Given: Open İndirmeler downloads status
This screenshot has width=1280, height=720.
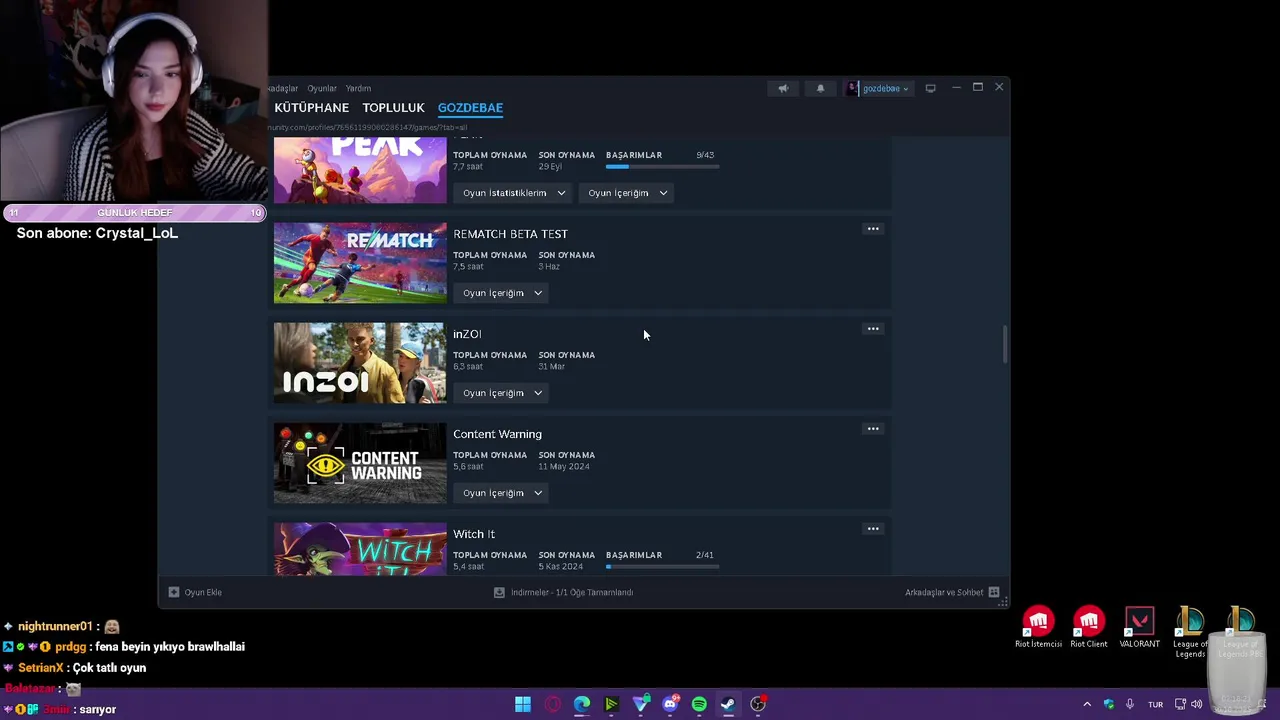Looking at the screenshot, I should (x=563, y=592).
